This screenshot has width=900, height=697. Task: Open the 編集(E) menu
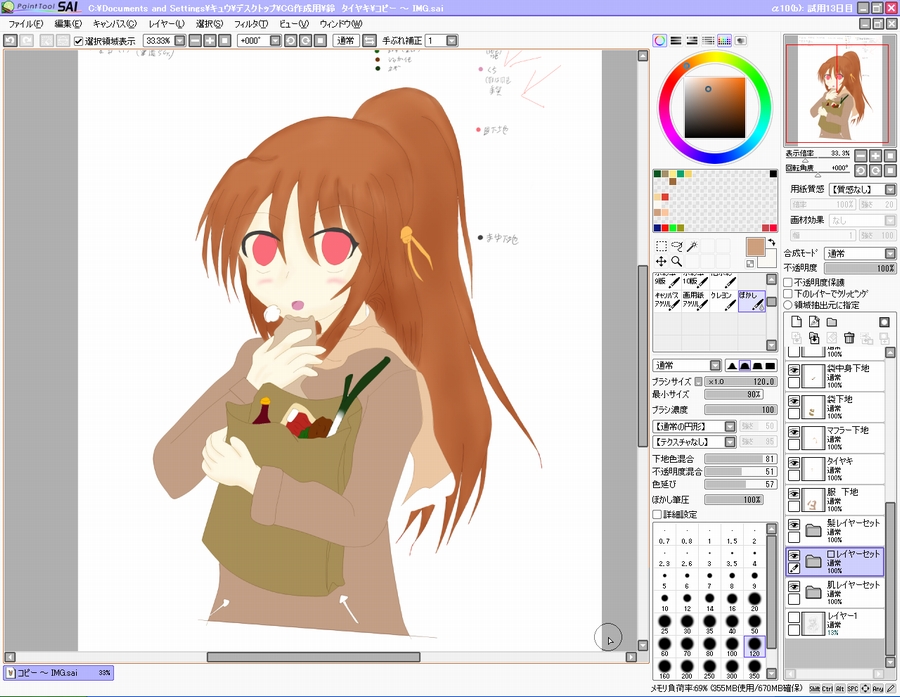coord(68,24)
